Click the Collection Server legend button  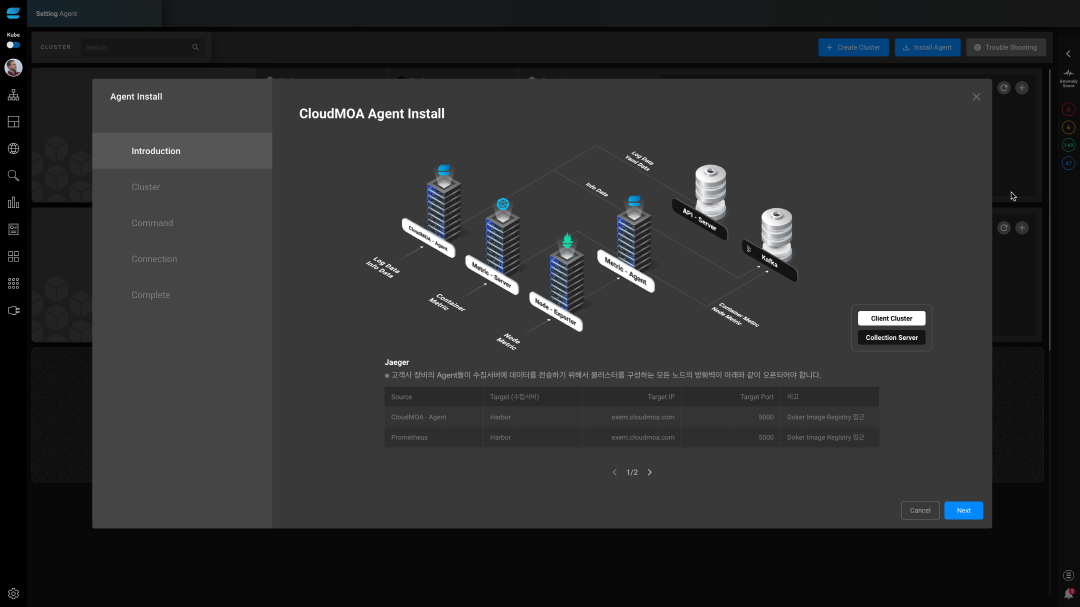tap(891, 338)
